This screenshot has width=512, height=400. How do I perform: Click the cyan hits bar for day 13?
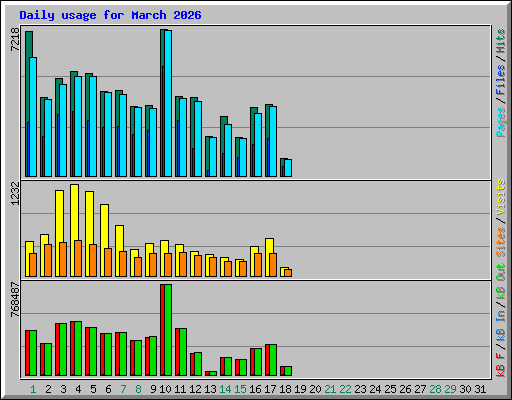[213, 157]
